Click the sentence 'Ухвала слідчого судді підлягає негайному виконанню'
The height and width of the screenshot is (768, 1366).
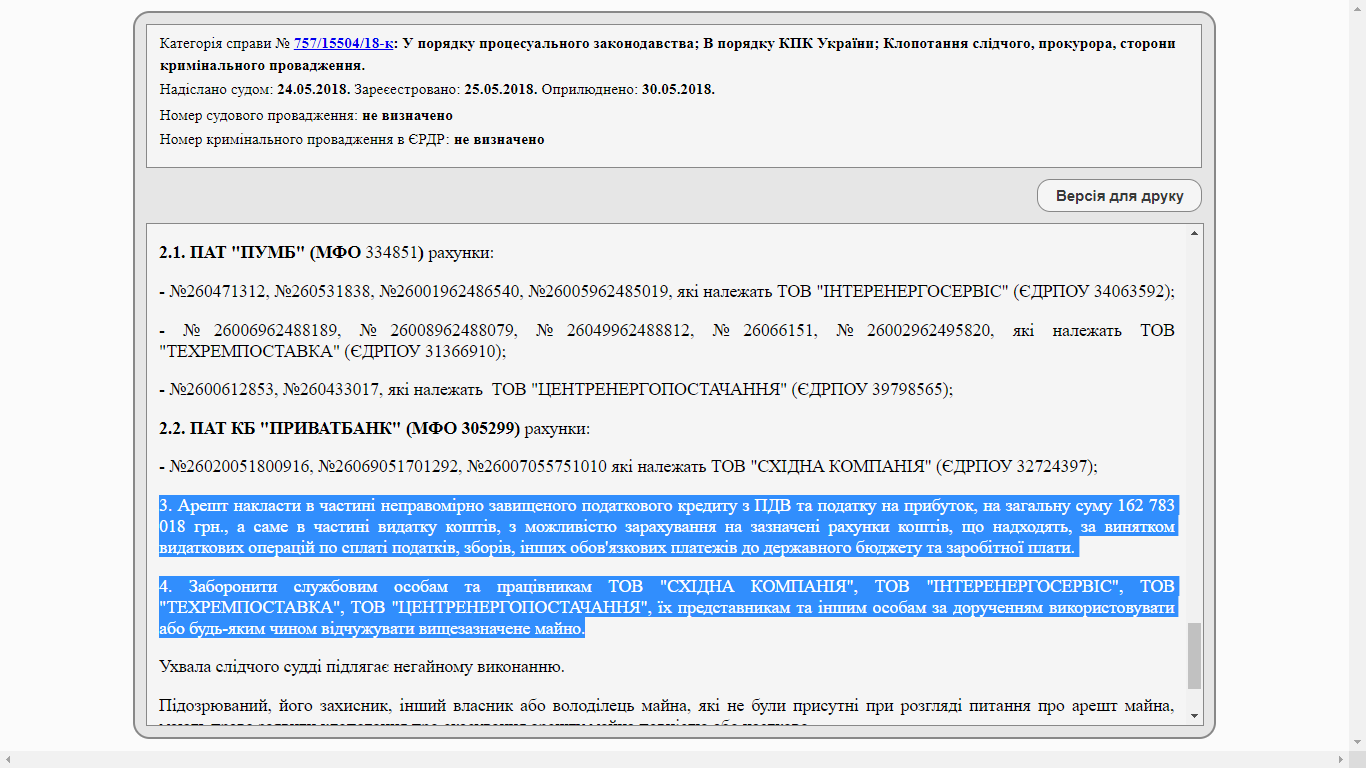coord(362,666)
